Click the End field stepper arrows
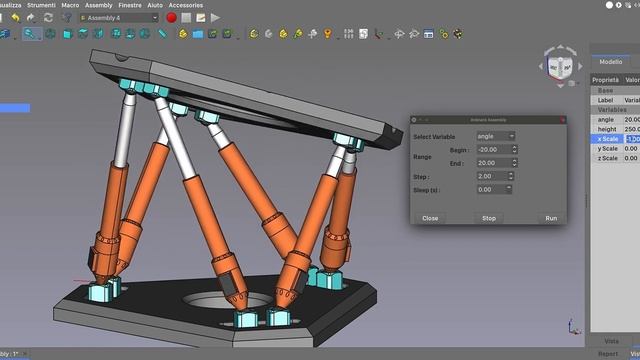Screen dimensions: 640x360 point(514,163)
